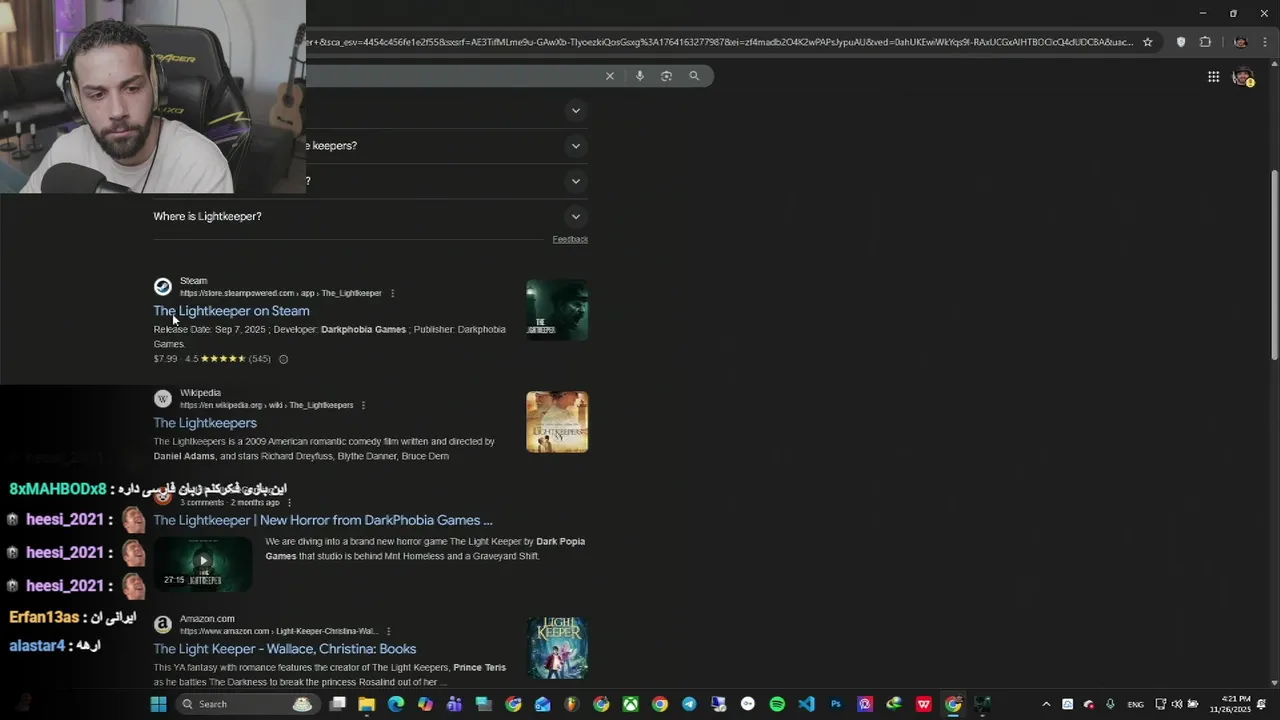Click the Feedback link
Viewport: 1280px width, 720px height.
point(570,239)
